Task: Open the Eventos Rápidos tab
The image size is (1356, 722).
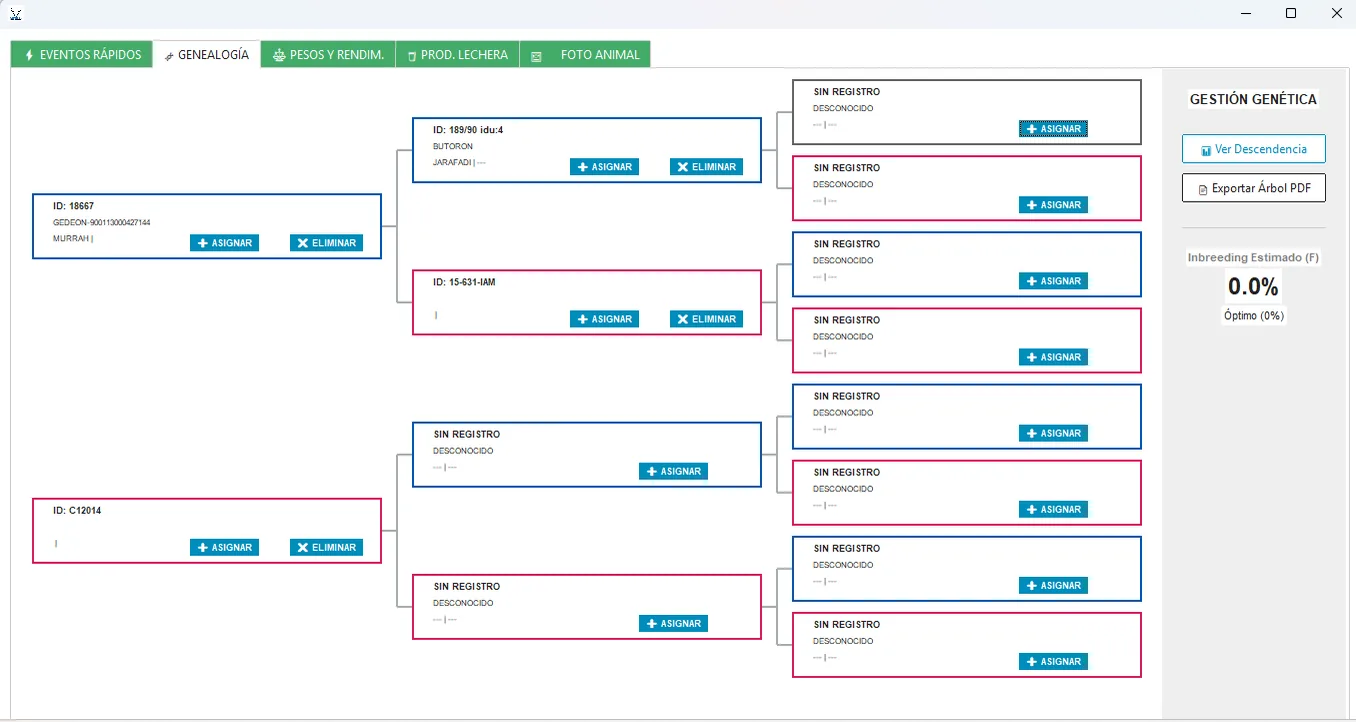Action: click(82, 55)
